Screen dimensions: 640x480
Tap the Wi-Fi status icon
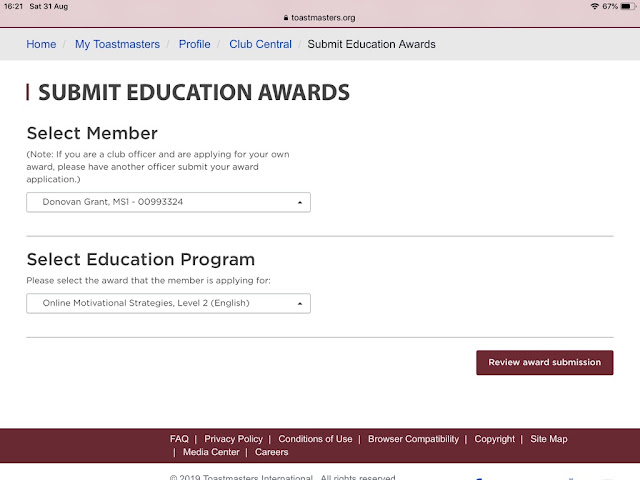point(595,6)
